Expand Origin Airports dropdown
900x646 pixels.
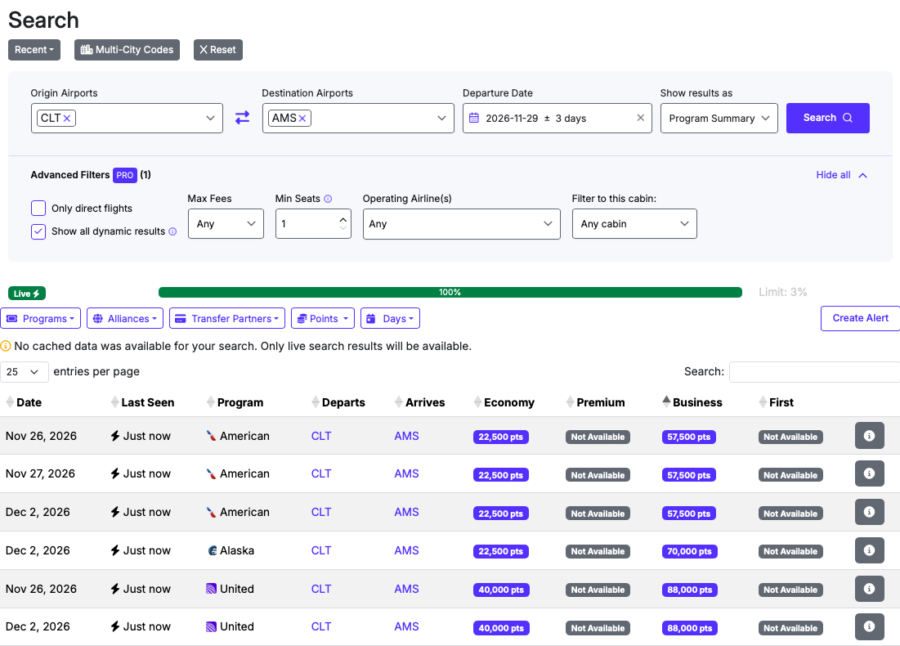pyautogui.click(x=210, y=118)
